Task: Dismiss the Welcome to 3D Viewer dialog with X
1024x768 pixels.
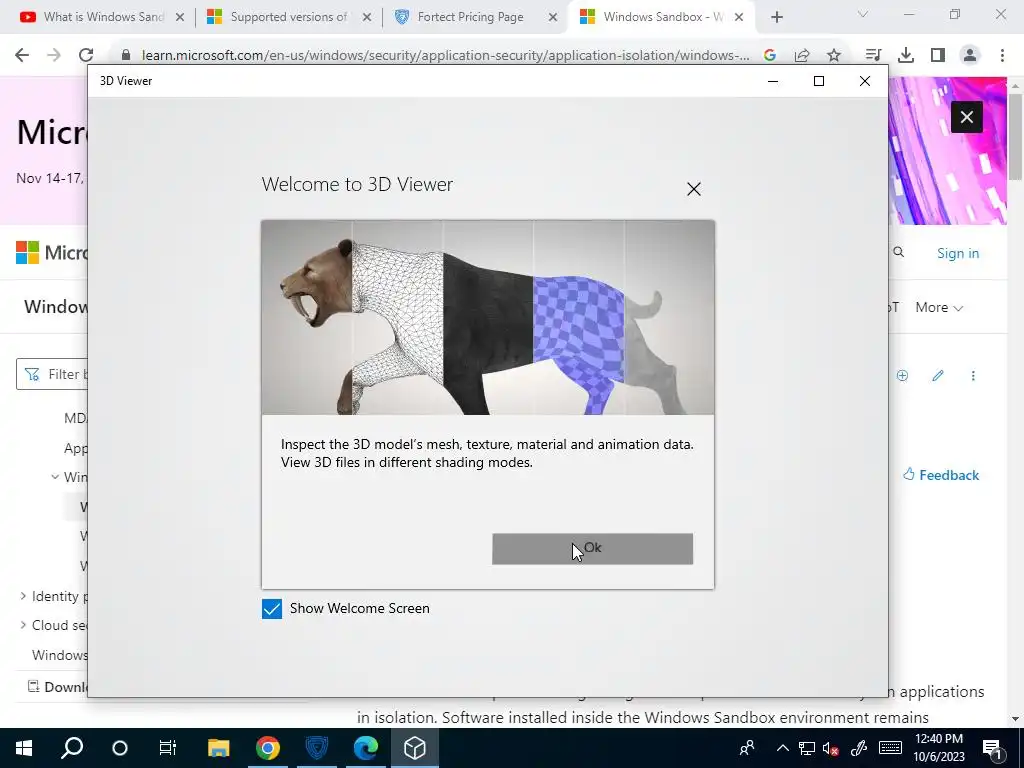Action: (x=694, y=189)
